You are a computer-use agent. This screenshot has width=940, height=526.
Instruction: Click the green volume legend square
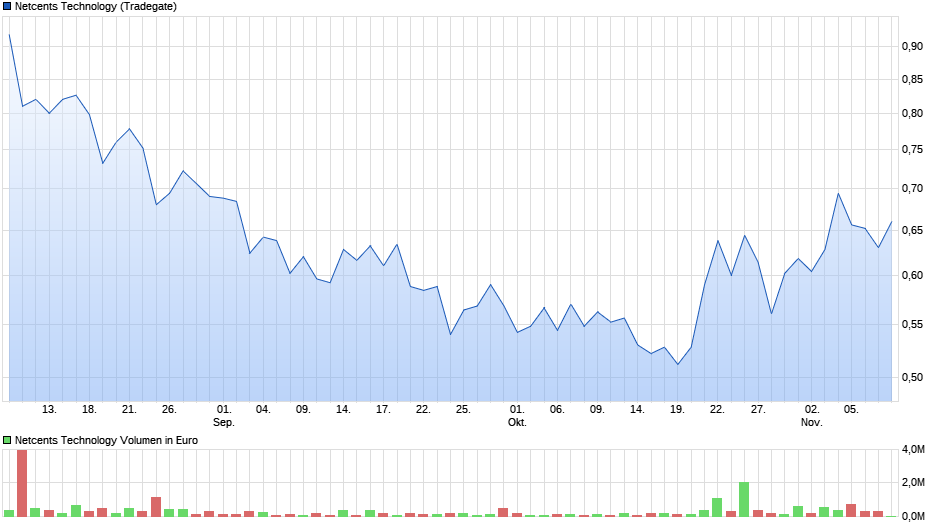point(7,440)
